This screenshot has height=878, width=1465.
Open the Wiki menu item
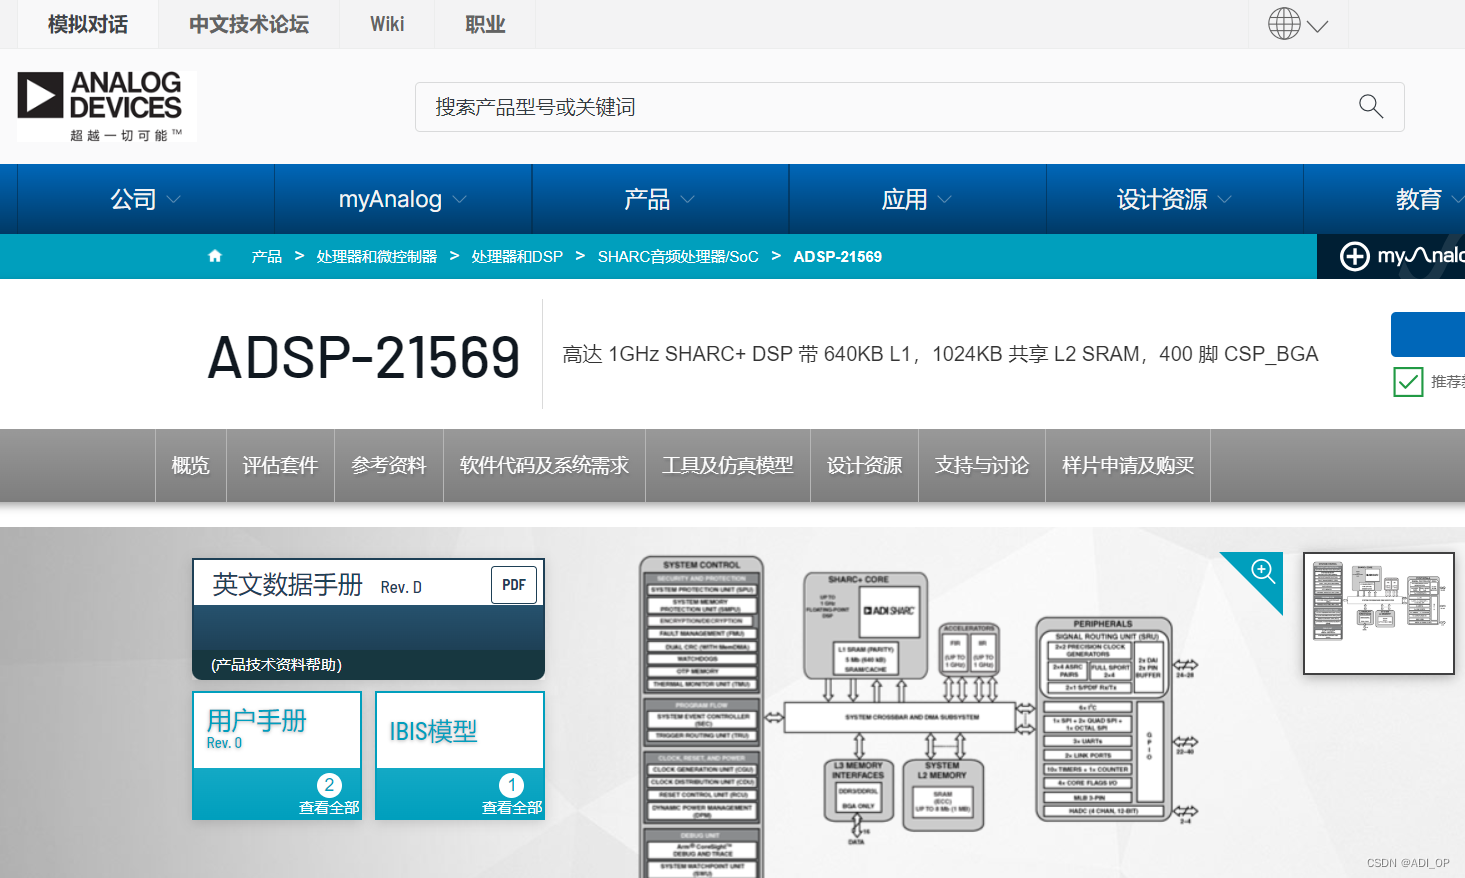(386, 23)
